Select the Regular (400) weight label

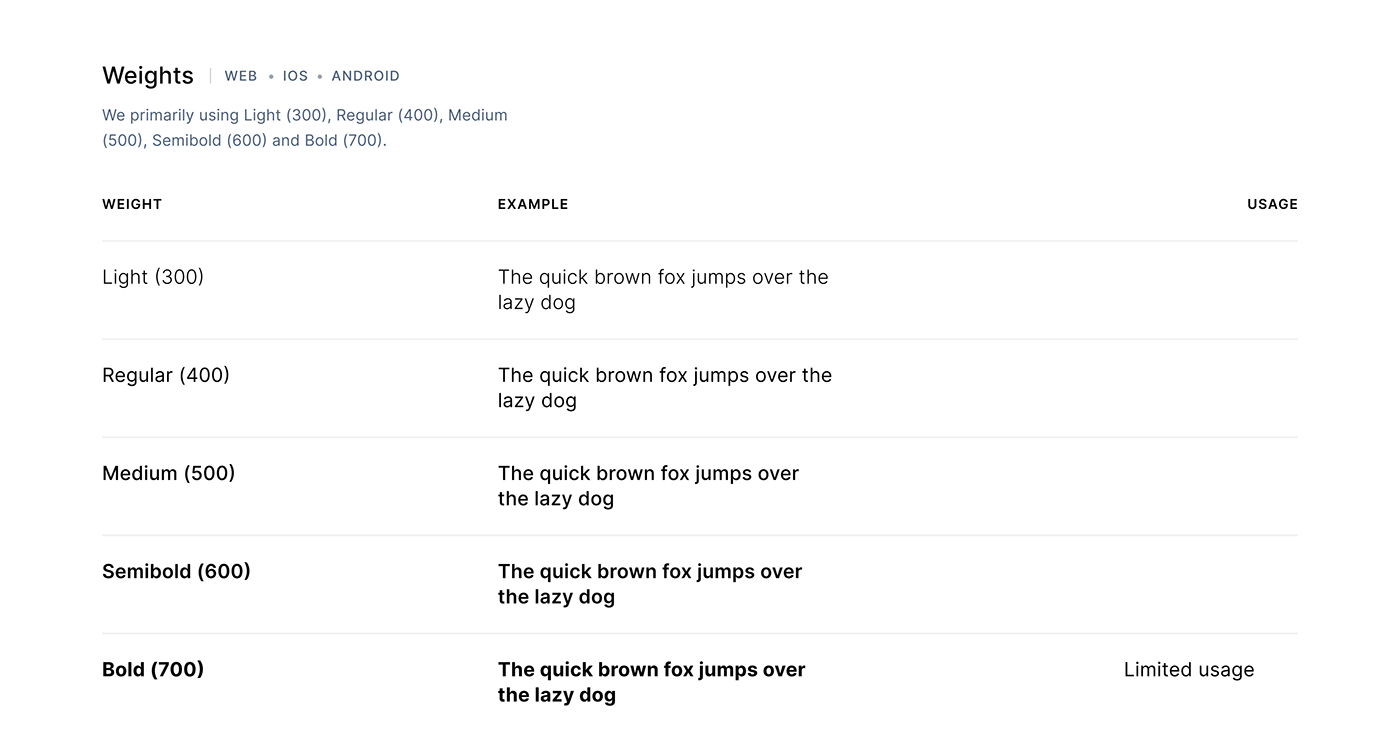pos(166,375)
